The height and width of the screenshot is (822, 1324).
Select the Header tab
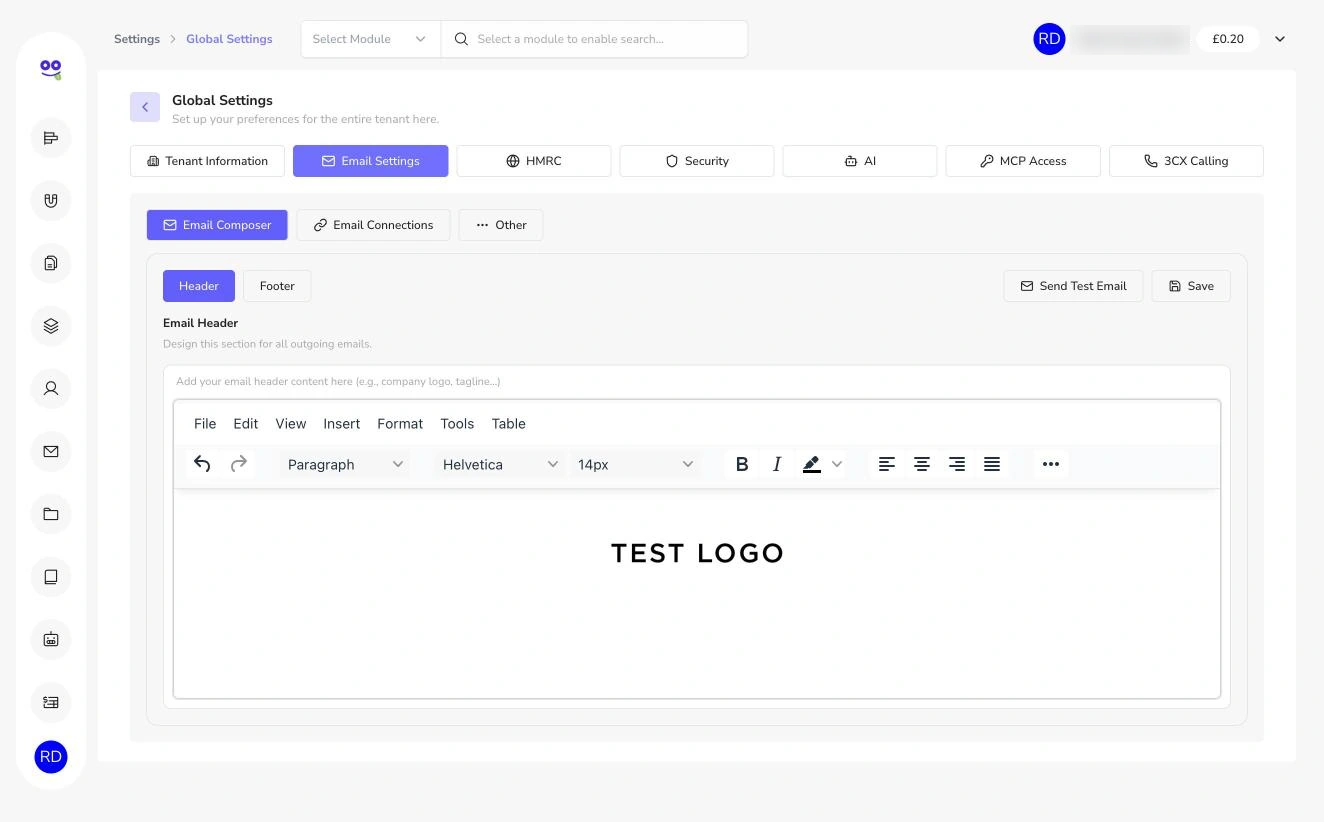pos(199,286)
